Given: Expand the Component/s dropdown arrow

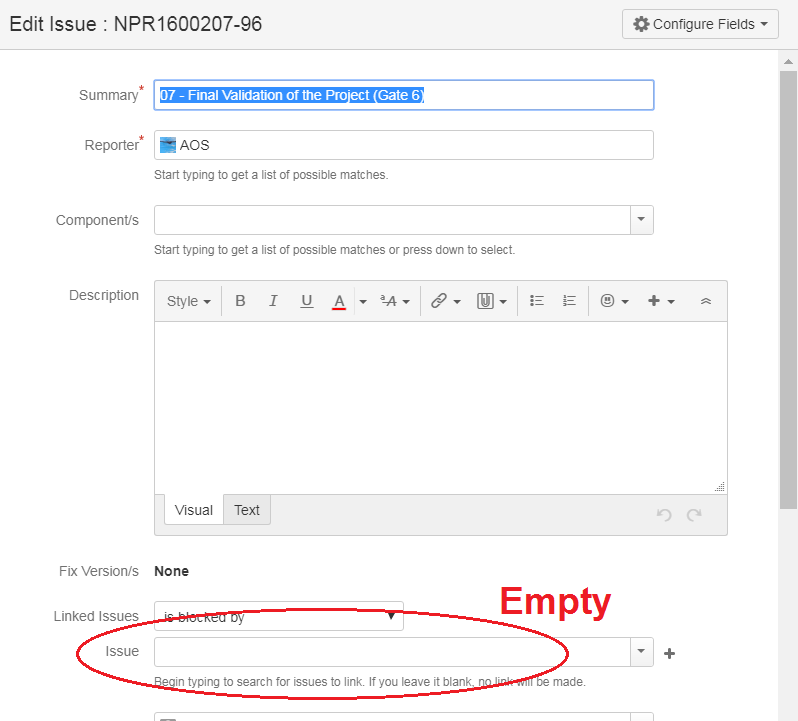Looking at the screenshot, I should [x=642, y=220].
